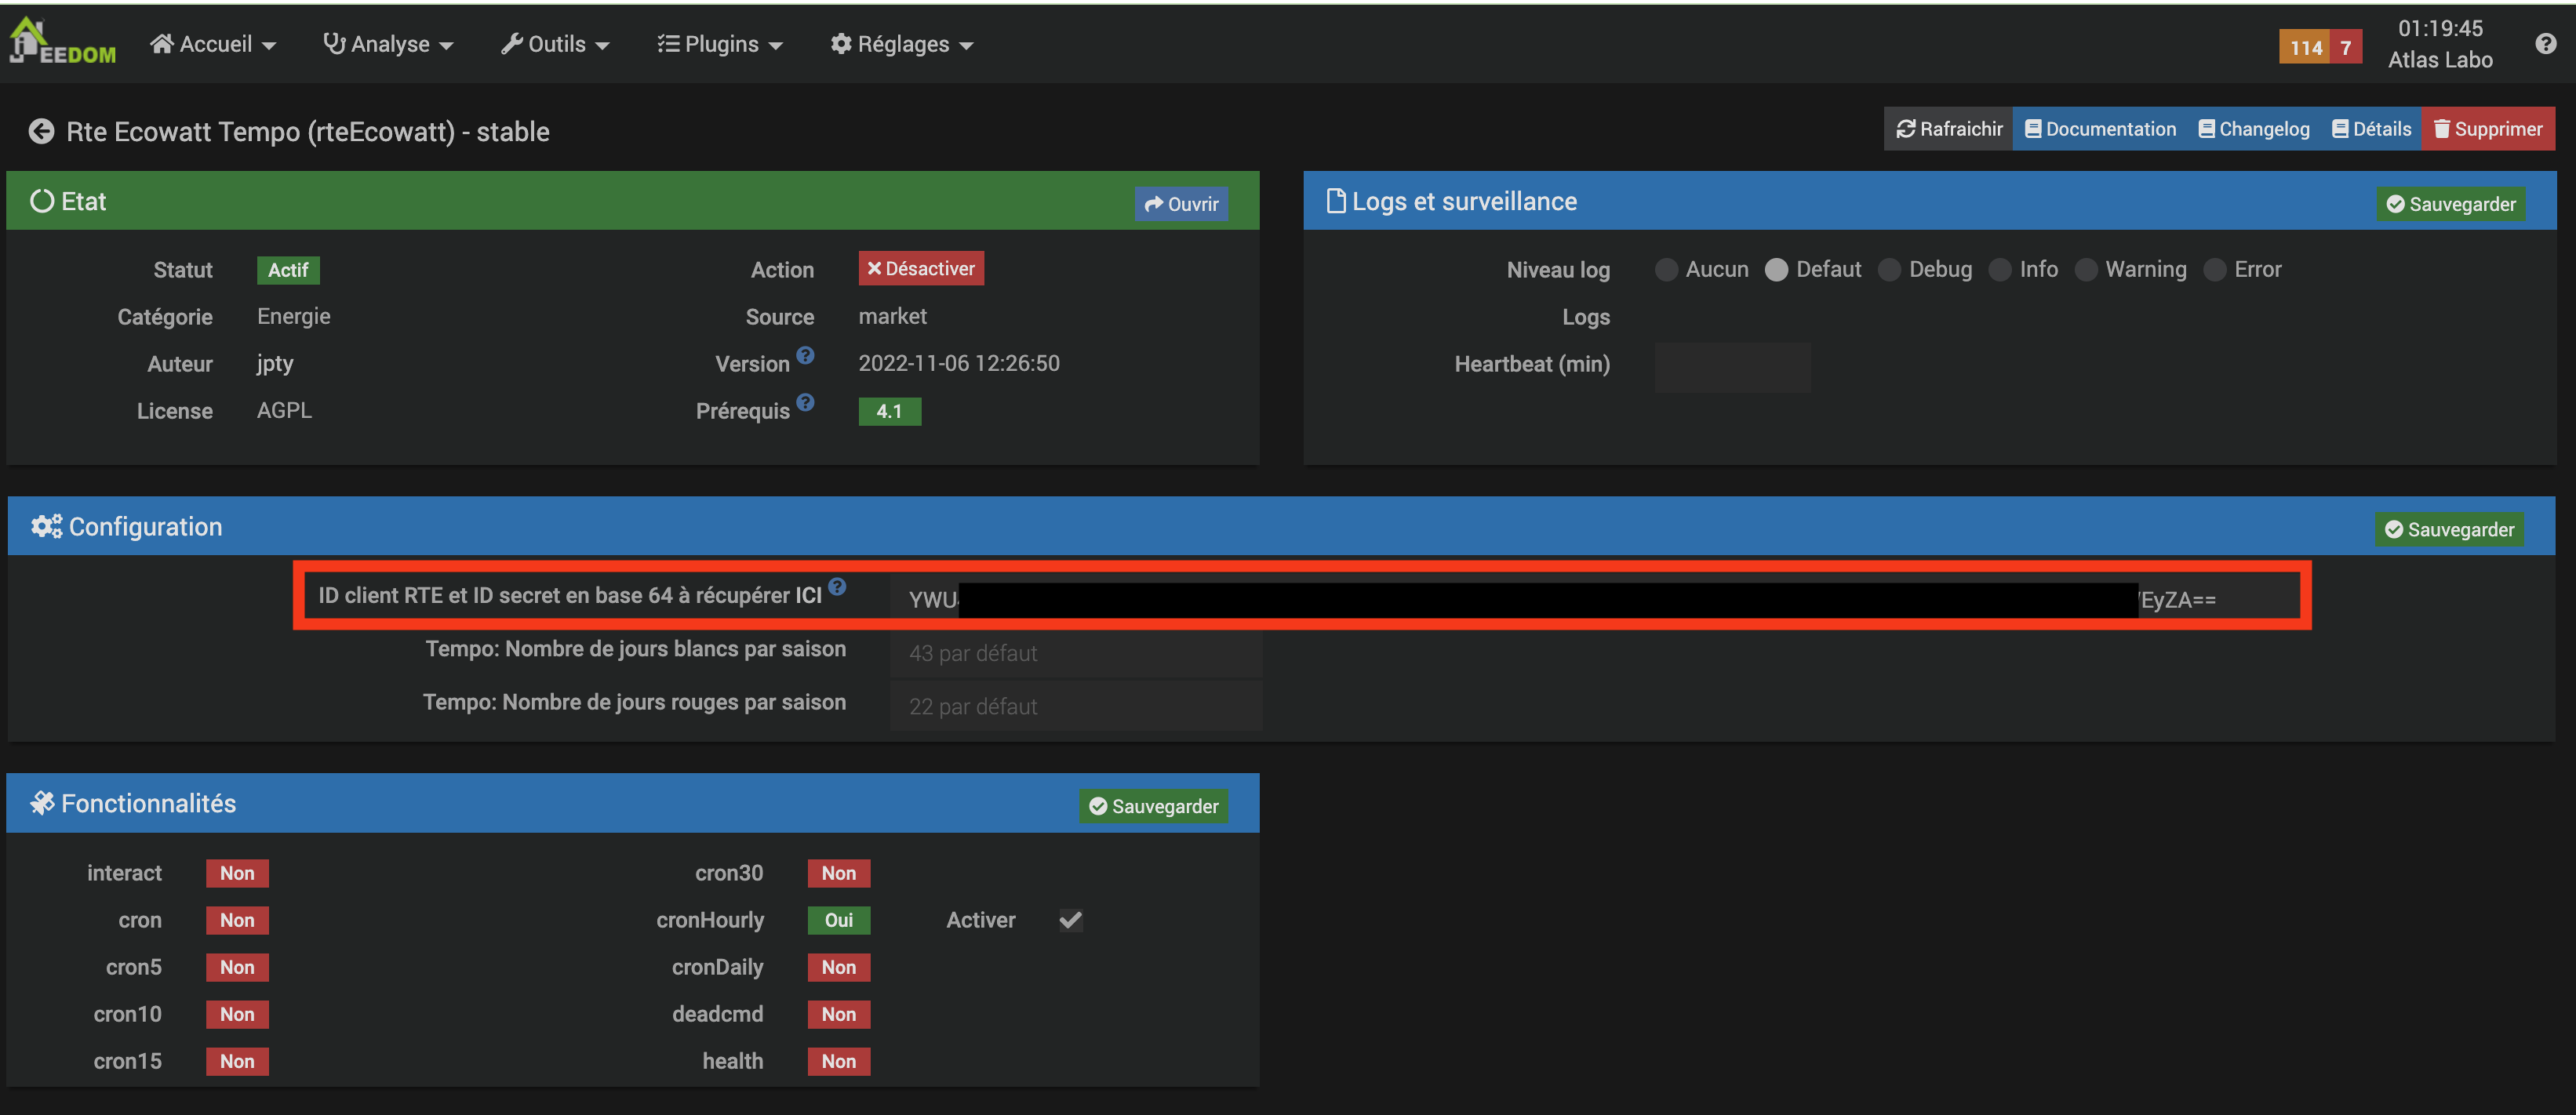
Task: Click the Non badge for cronDaily
Action: click(x=839, y=967)
